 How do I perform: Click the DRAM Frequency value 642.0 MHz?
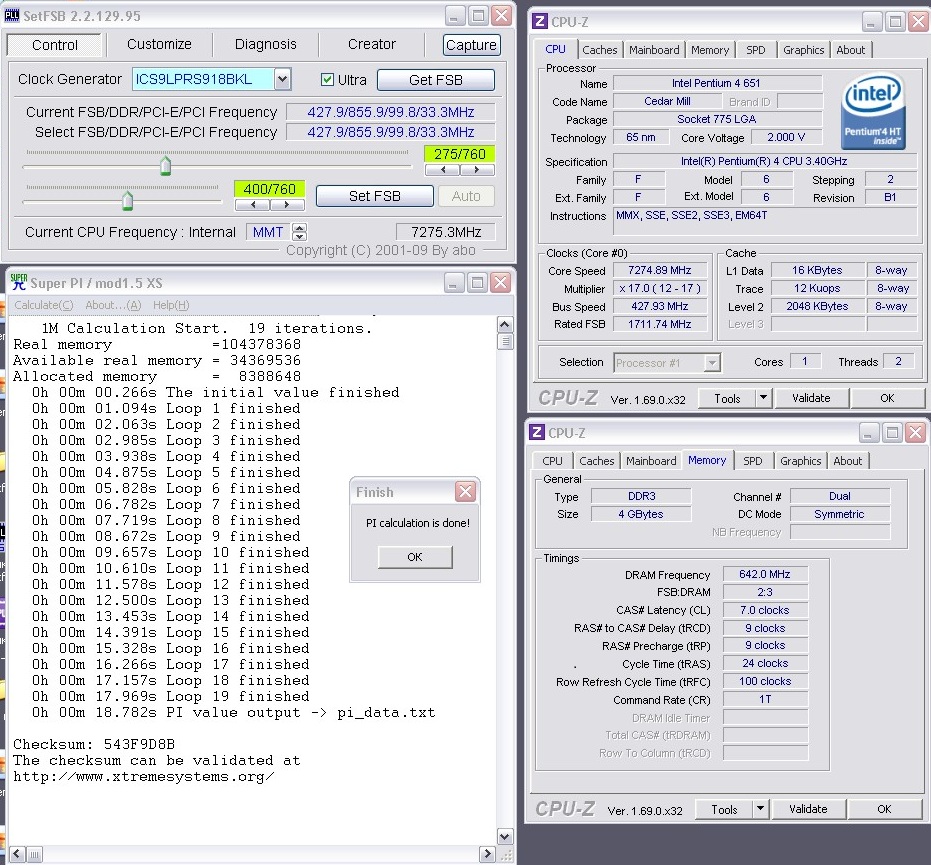765,574
